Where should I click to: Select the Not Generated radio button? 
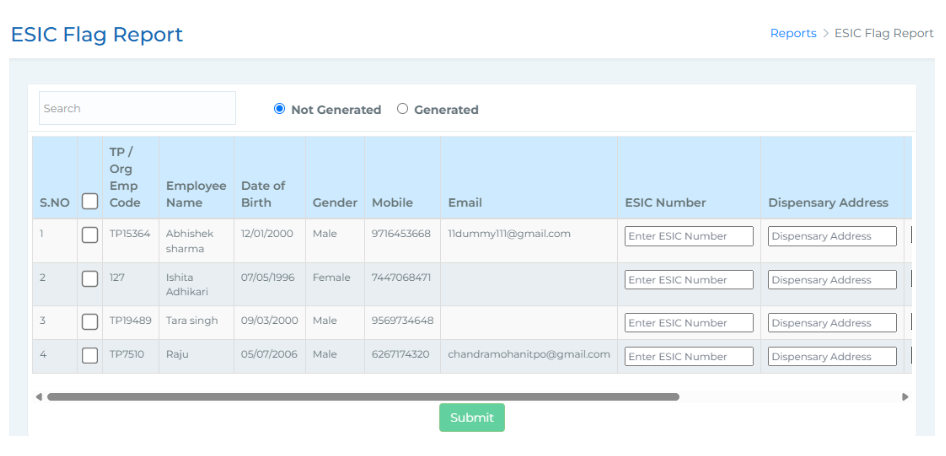coord(280,109)
